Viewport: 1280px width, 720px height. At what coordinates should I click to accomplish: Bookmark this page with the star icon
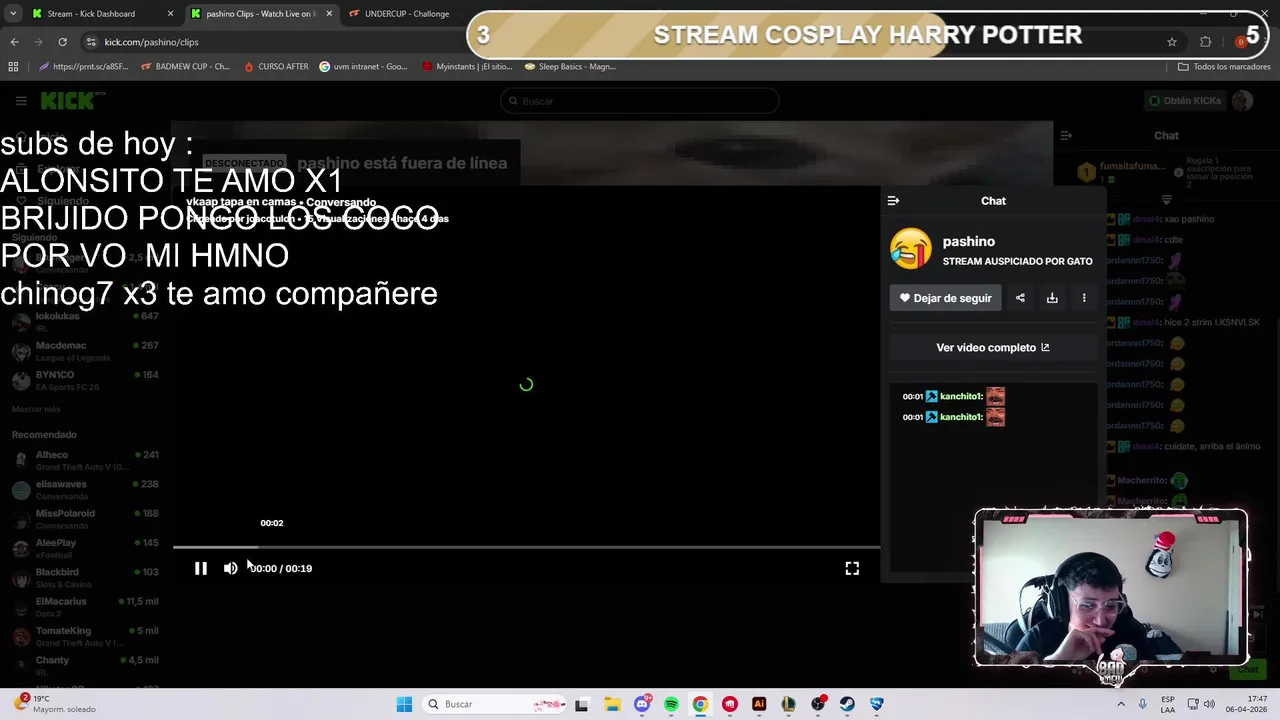pyautogui.click(x=1172, y=42)
